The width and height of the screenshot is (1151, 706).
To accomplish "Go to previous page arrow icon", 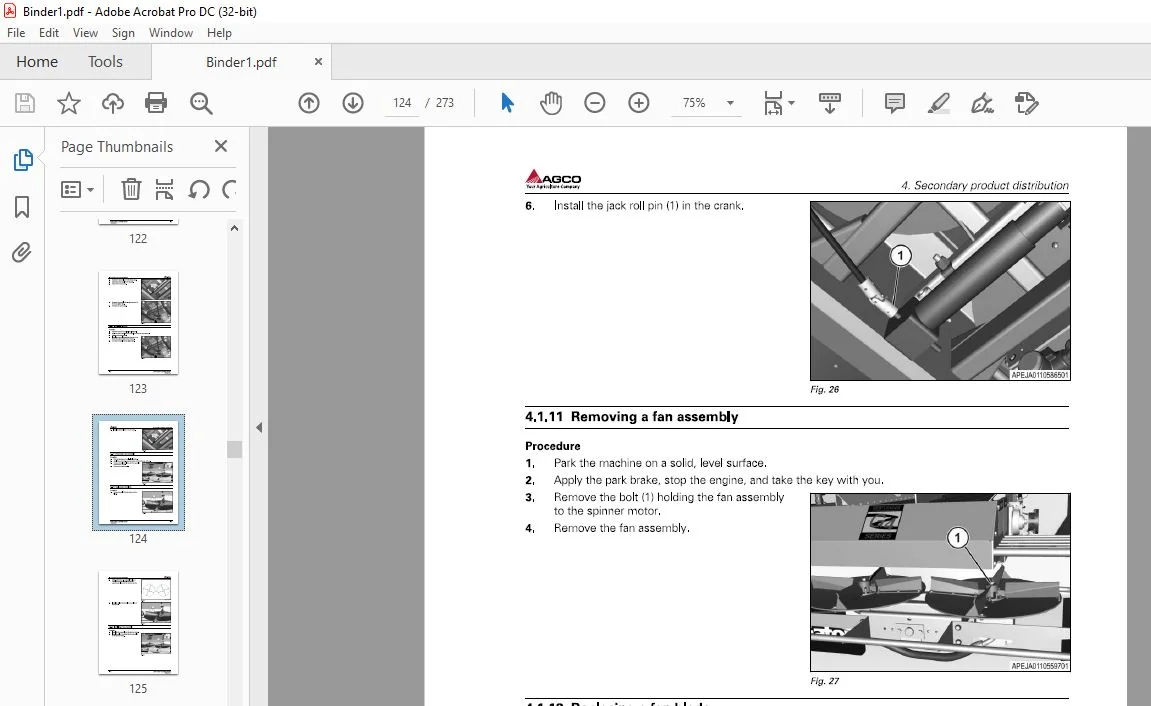I will coord(309,103).
